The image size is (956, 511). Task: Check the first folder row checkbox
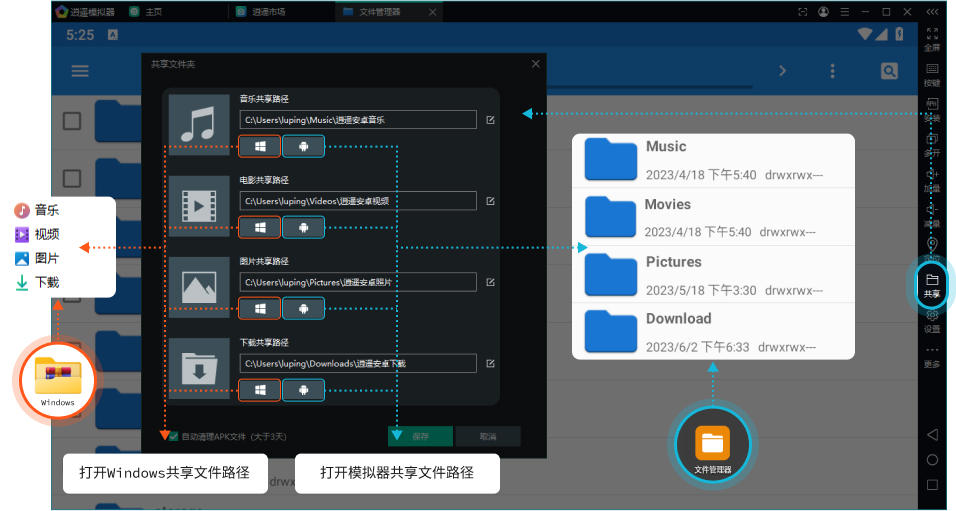click(x=72, y=121)
